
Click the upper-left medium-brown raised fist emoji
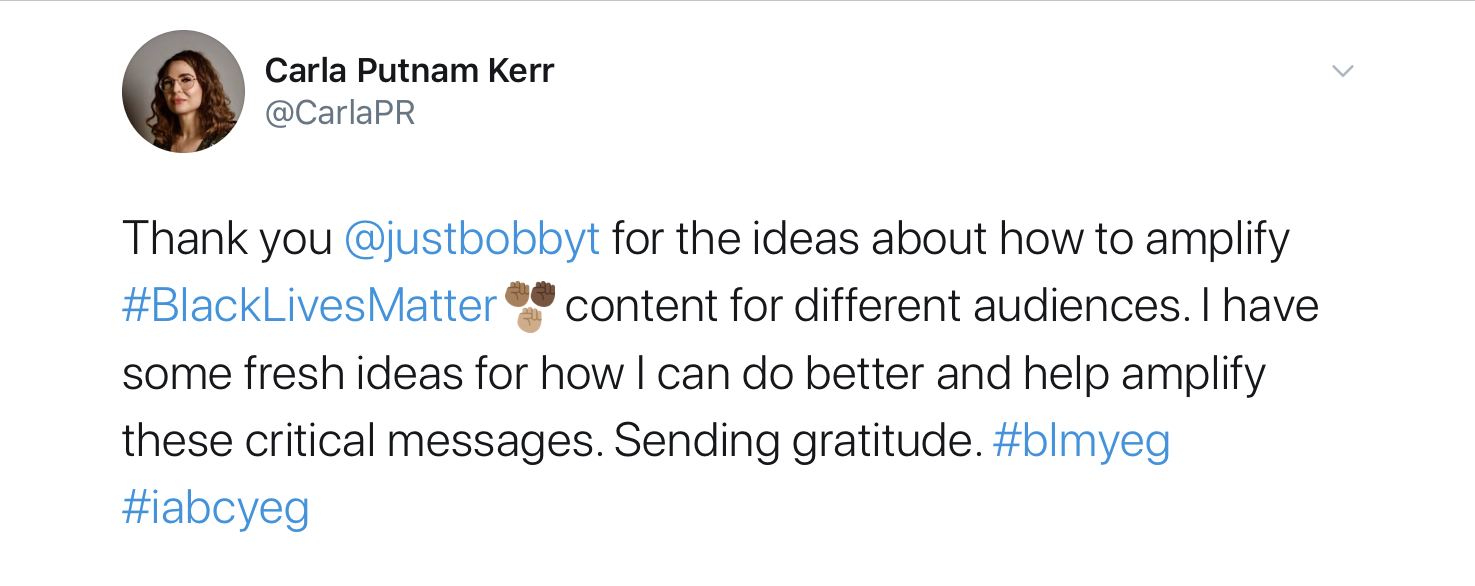[x=517, y=294]
